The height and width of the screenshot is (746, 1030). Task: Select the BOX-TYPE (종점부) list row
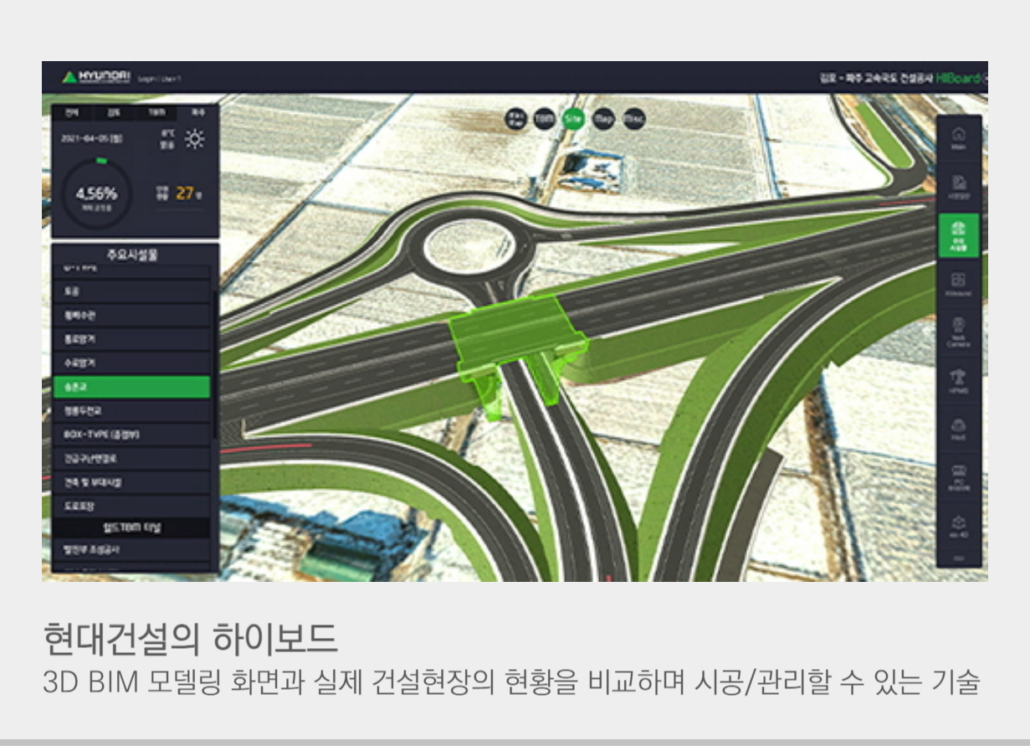tap(131, 435)
